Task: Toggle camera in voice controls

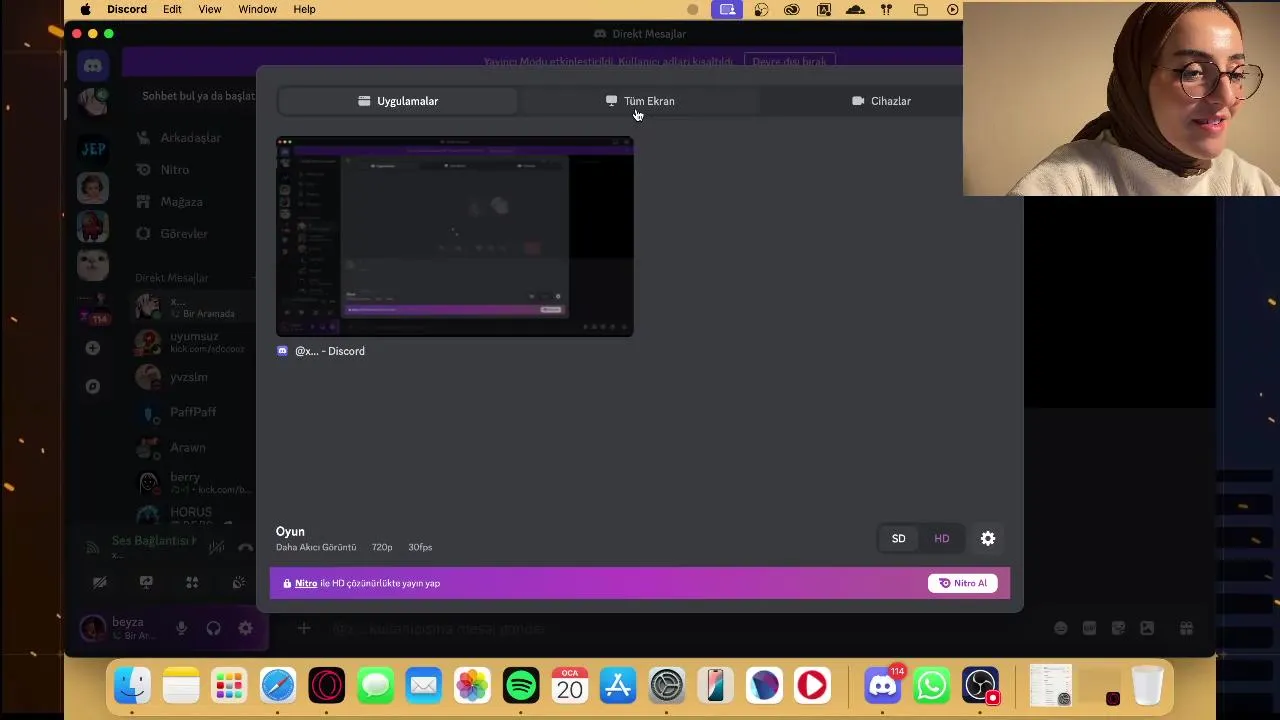Action: (x=100, y=582)
